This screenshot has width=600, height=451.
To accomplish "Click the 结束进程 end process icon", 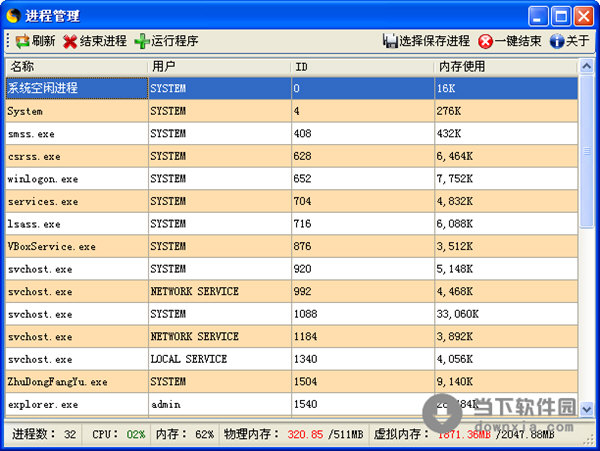I will (x=70, y=41).
